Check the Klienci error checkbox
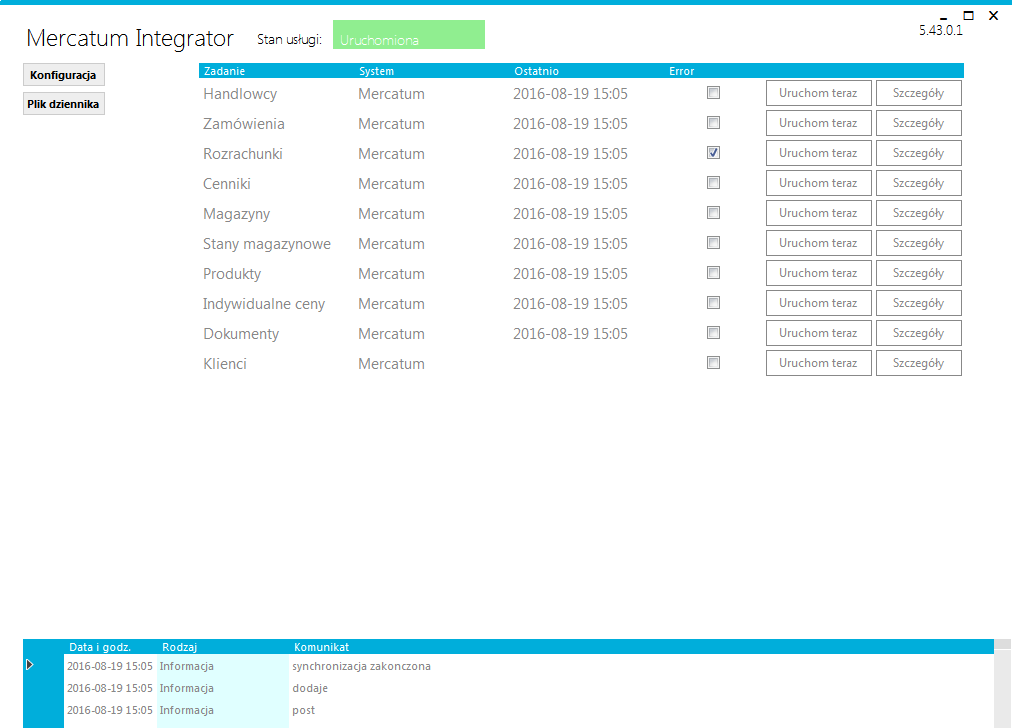 point(713,363)
